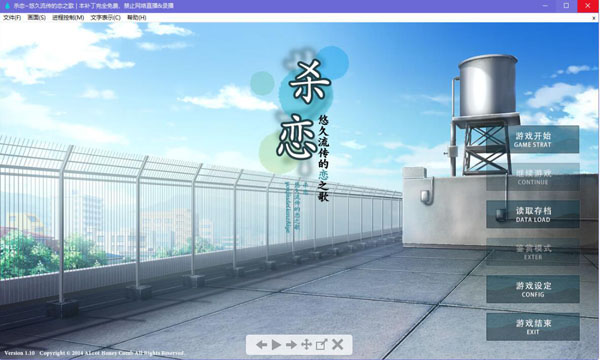Open the 画面(S) menu
The height and width of the screenshot is (360, 600).
(37, 18)
